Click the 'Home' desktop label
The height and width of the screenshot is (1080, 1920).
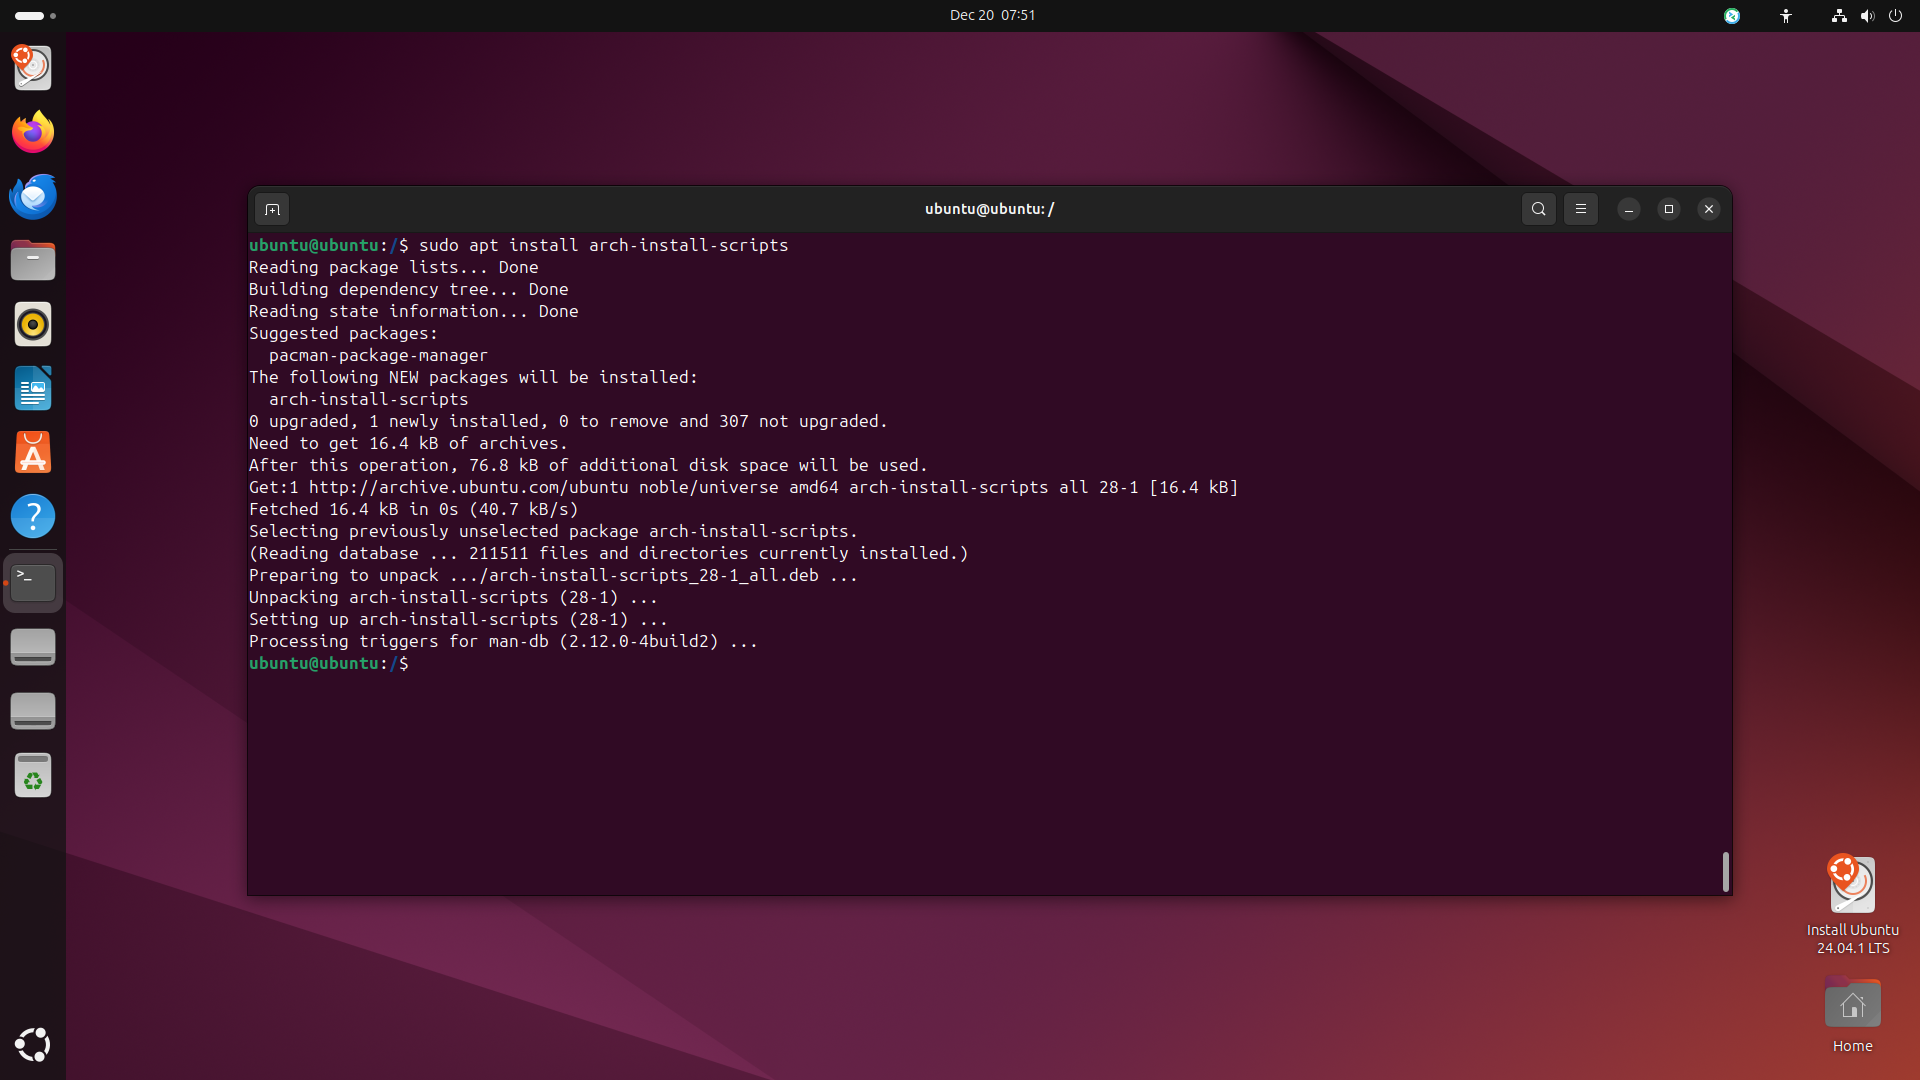(x=1852, y=1046)
